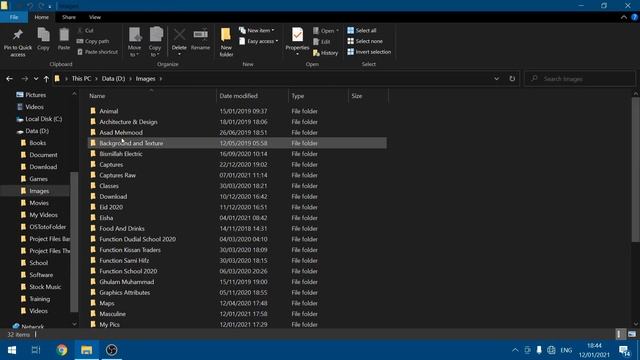
Task: Go up one folder level
Action: 46,79
